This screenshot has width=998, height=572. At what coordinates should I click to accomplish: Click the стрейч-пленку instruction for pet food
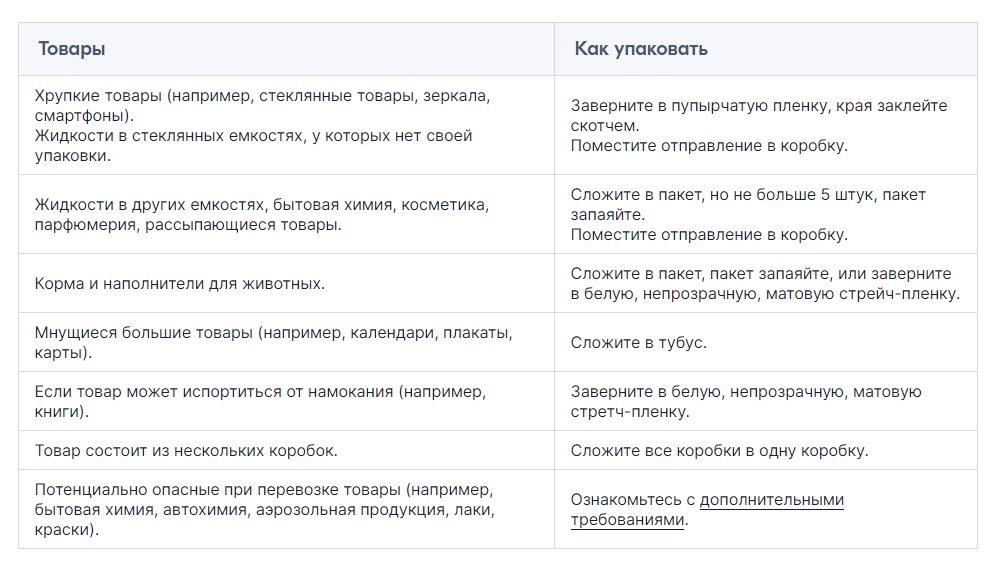pyautogui.click(x=766, y=283)
